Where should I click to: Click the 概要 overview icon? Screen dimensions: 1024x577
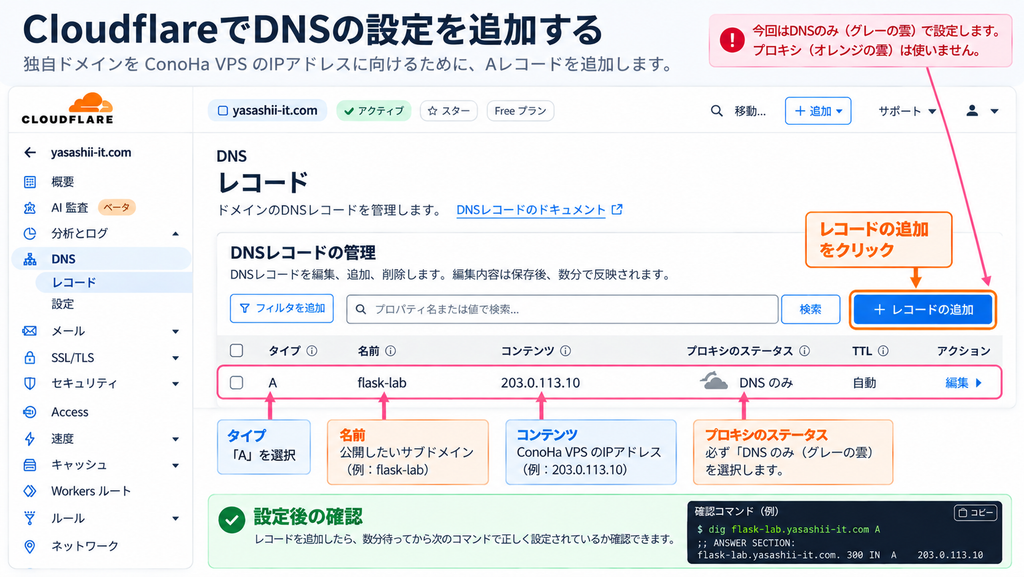coord(30,181)
